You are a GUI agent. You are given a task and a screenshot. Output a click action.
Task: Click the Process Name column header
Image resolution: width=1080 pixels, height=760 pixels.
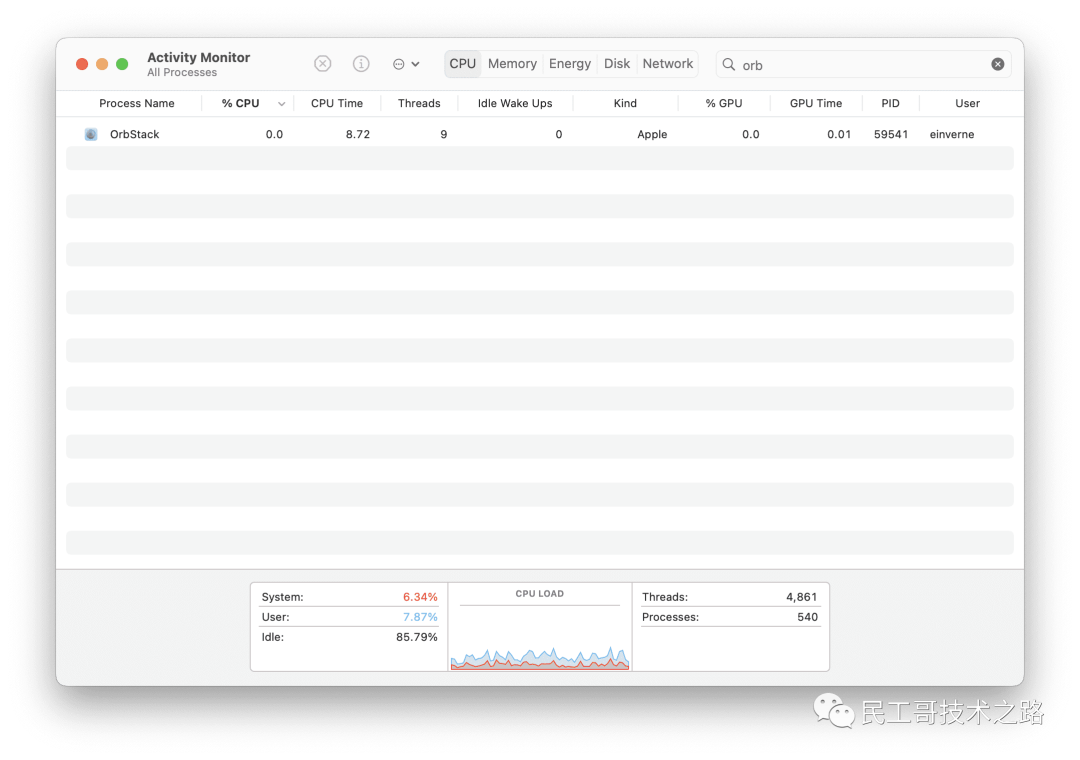(x=136, y=103)
